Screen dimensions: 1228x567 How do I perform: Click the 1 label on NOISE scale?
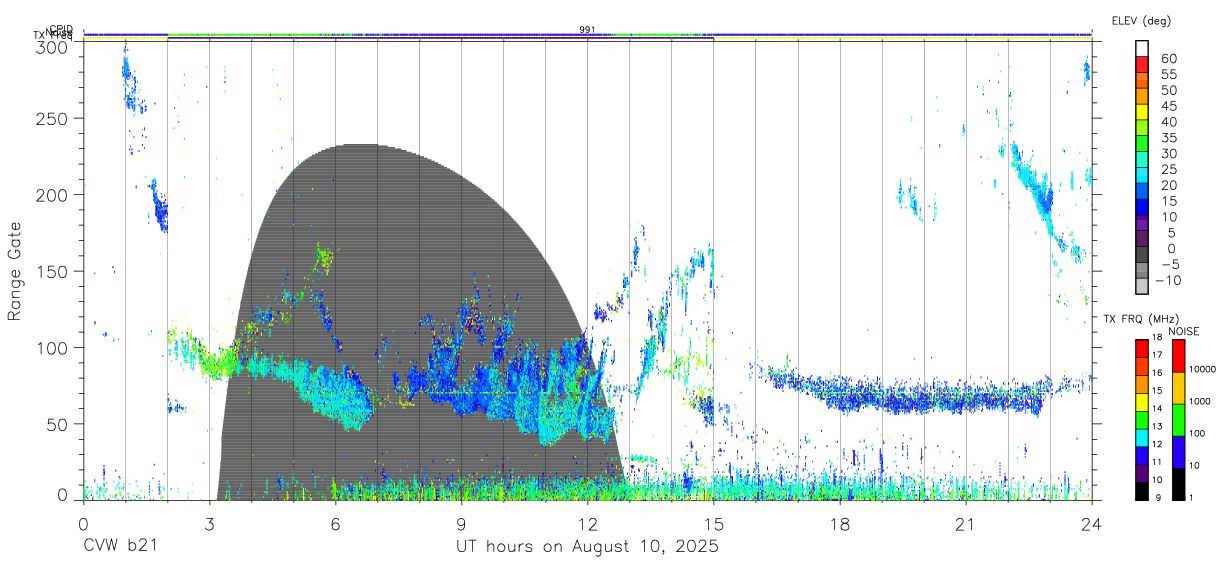[1193, 497]
